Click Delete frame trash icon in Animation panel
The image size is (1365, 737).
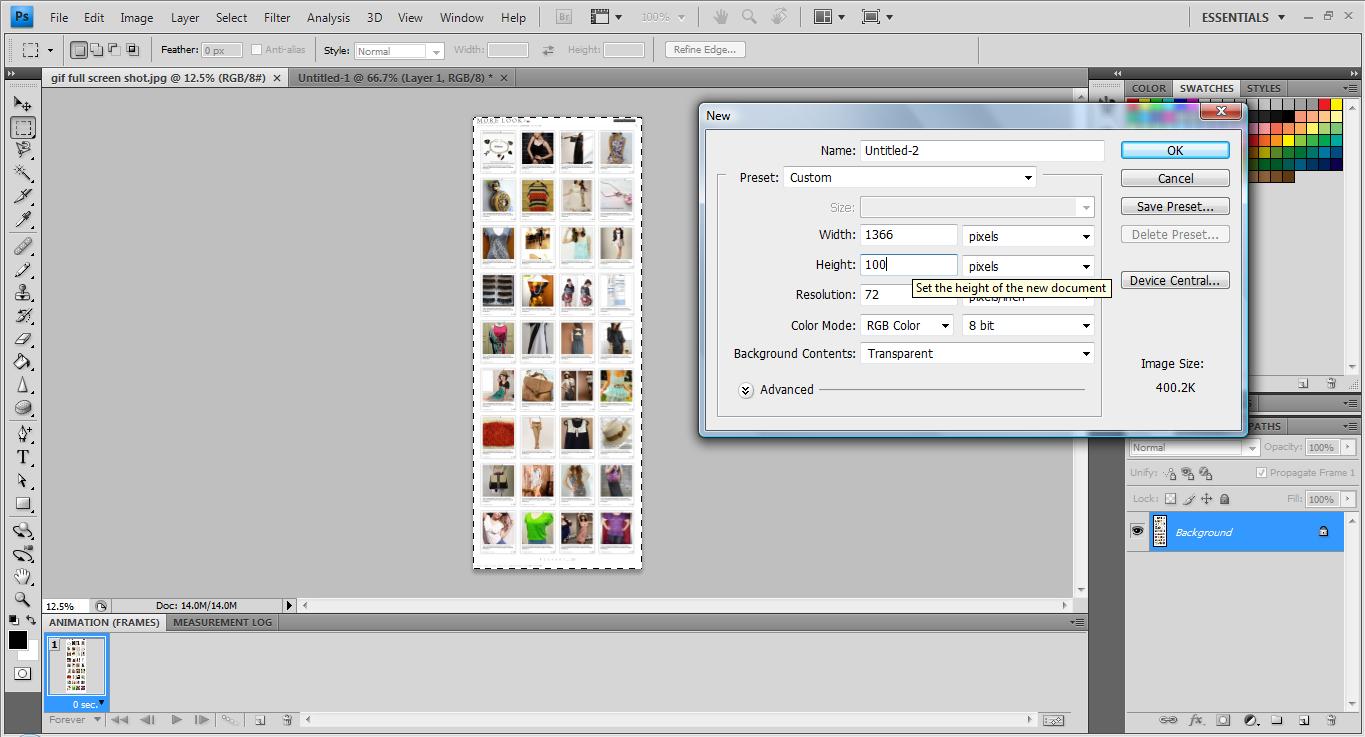(287, 720)
